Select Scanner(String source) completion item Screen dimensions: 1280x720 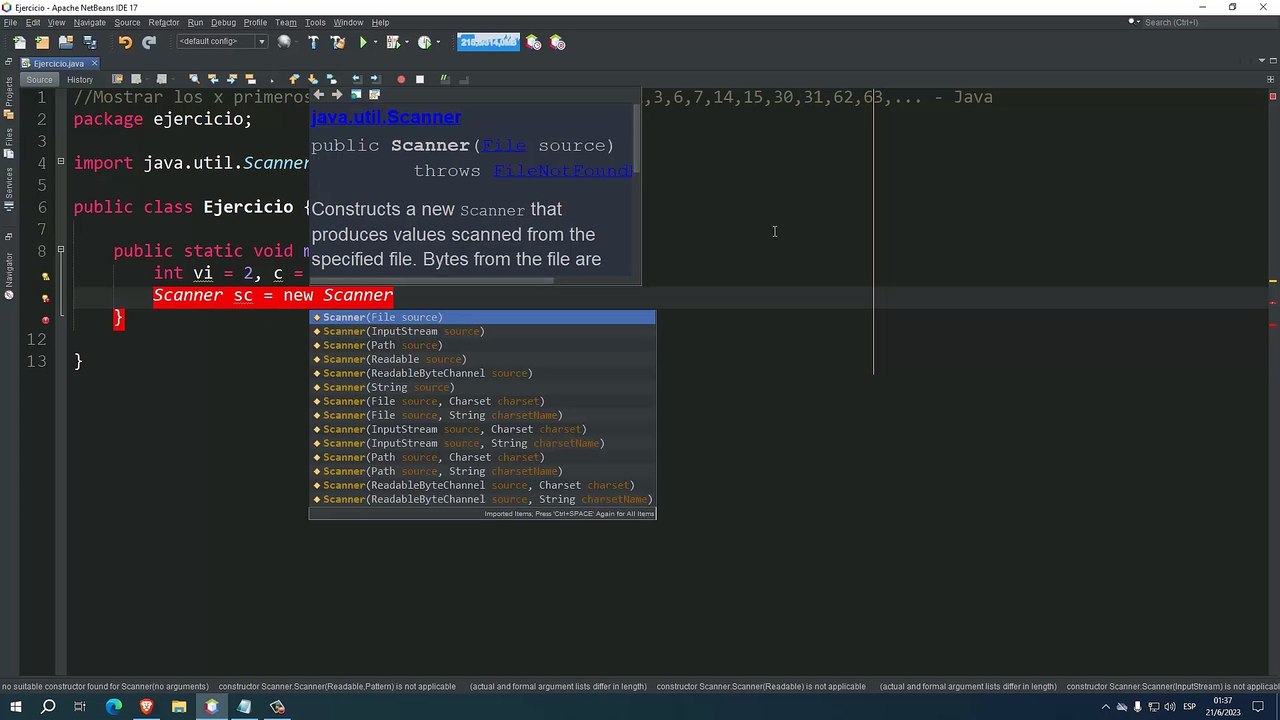coord(482,387)
